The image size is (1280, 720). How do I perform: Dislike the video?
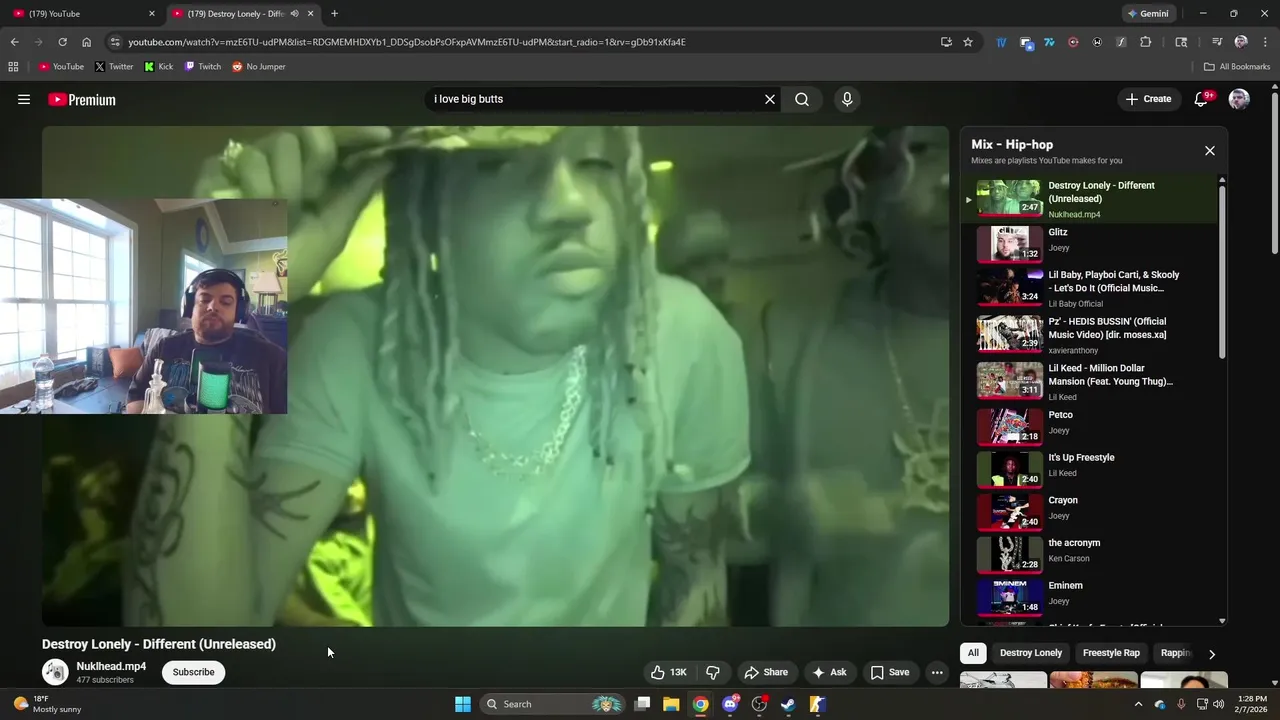click(x=713, y=672)
